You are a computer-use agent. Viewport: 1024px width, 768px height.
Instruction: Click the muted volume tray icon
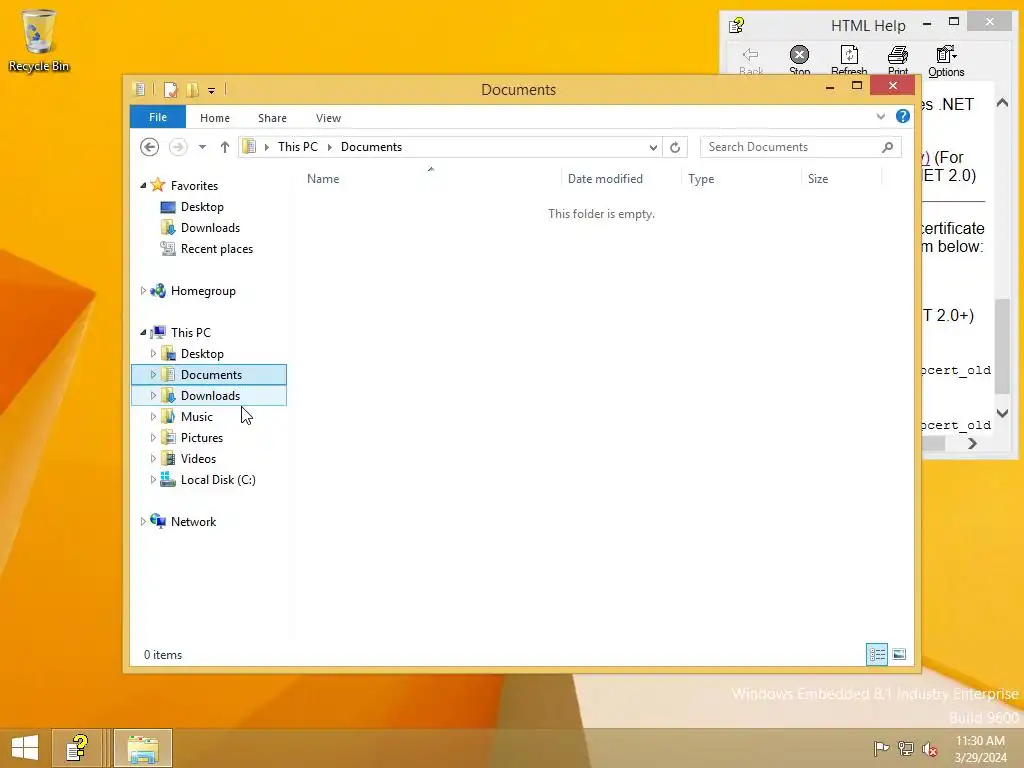point(929,748)
